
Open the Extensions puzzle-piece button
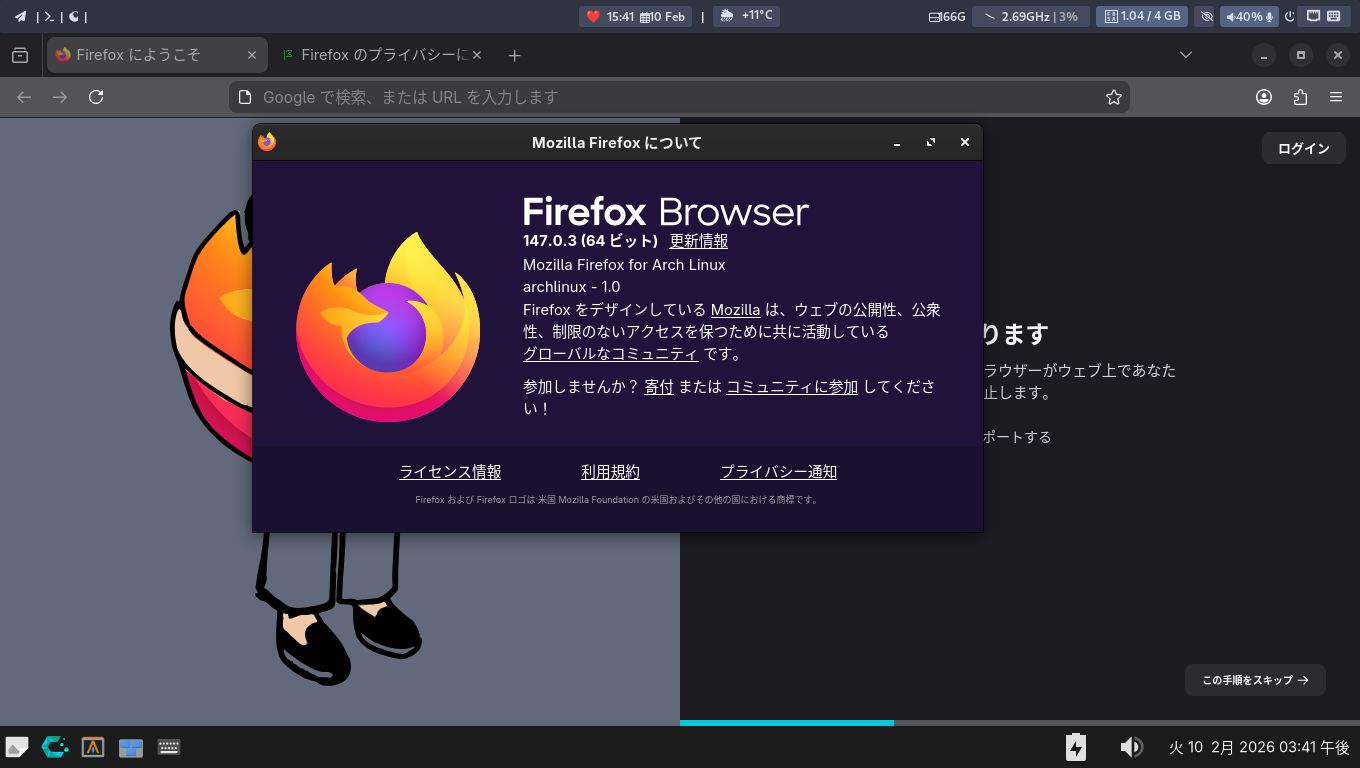[x=1300, y=97]
